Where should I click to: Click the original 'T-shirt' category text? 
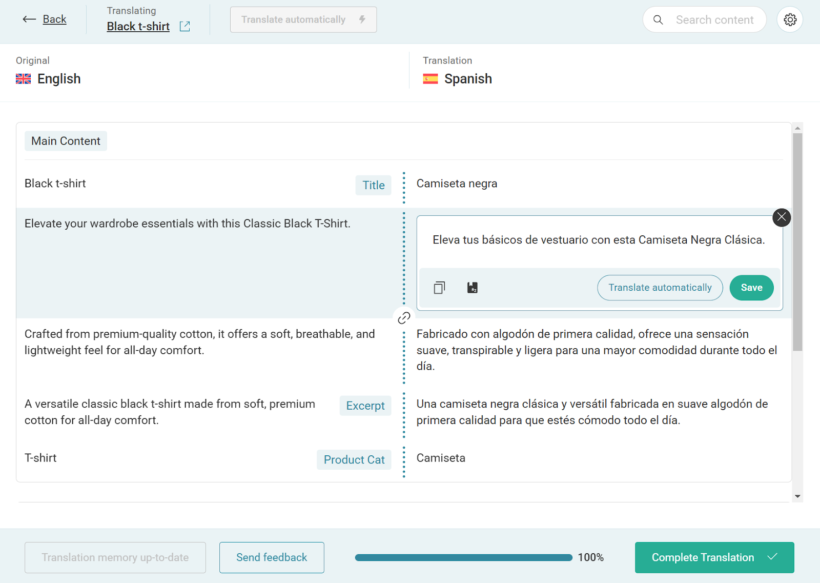(x=40, y=458)
